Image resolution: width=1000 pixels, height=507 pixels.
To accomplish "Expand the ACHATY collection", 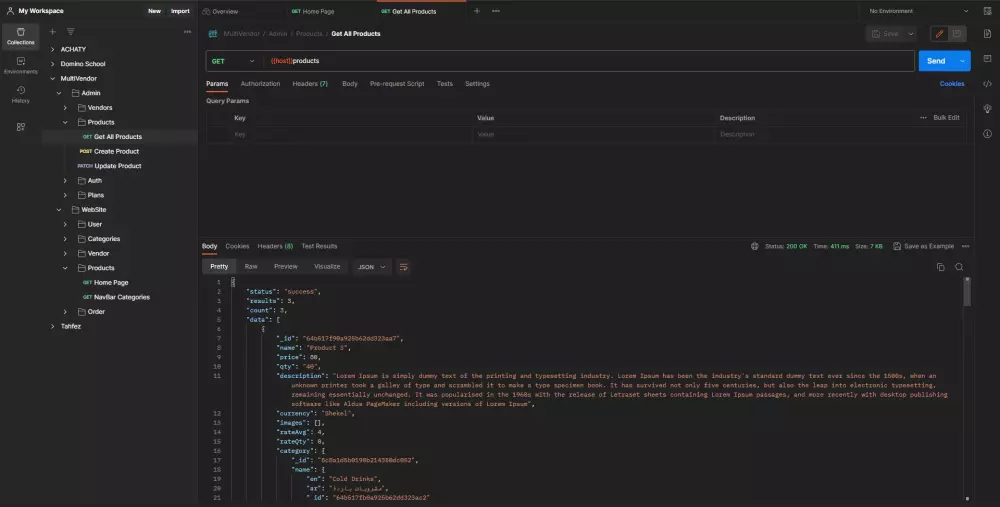I will point(52,49).
